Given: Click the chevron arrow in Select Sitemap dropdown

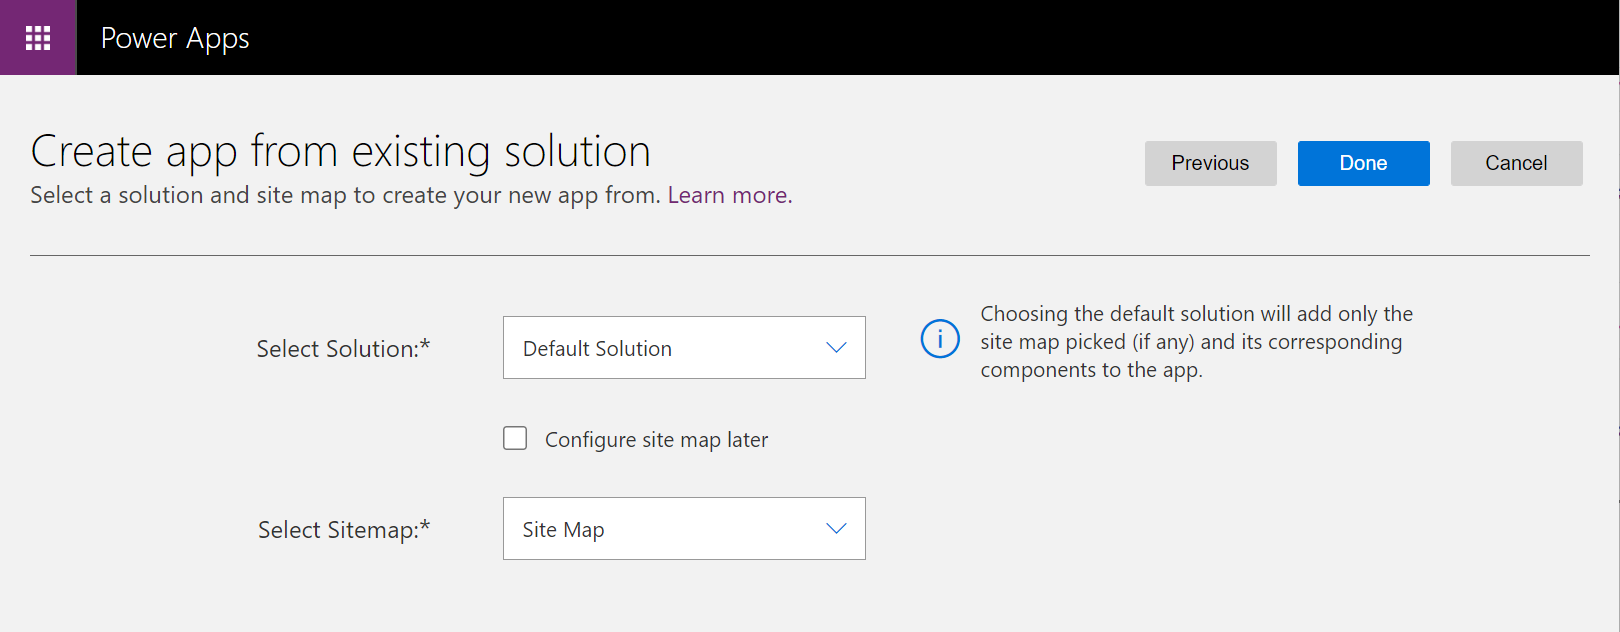Looking at the screenshot, I should 836,529.
